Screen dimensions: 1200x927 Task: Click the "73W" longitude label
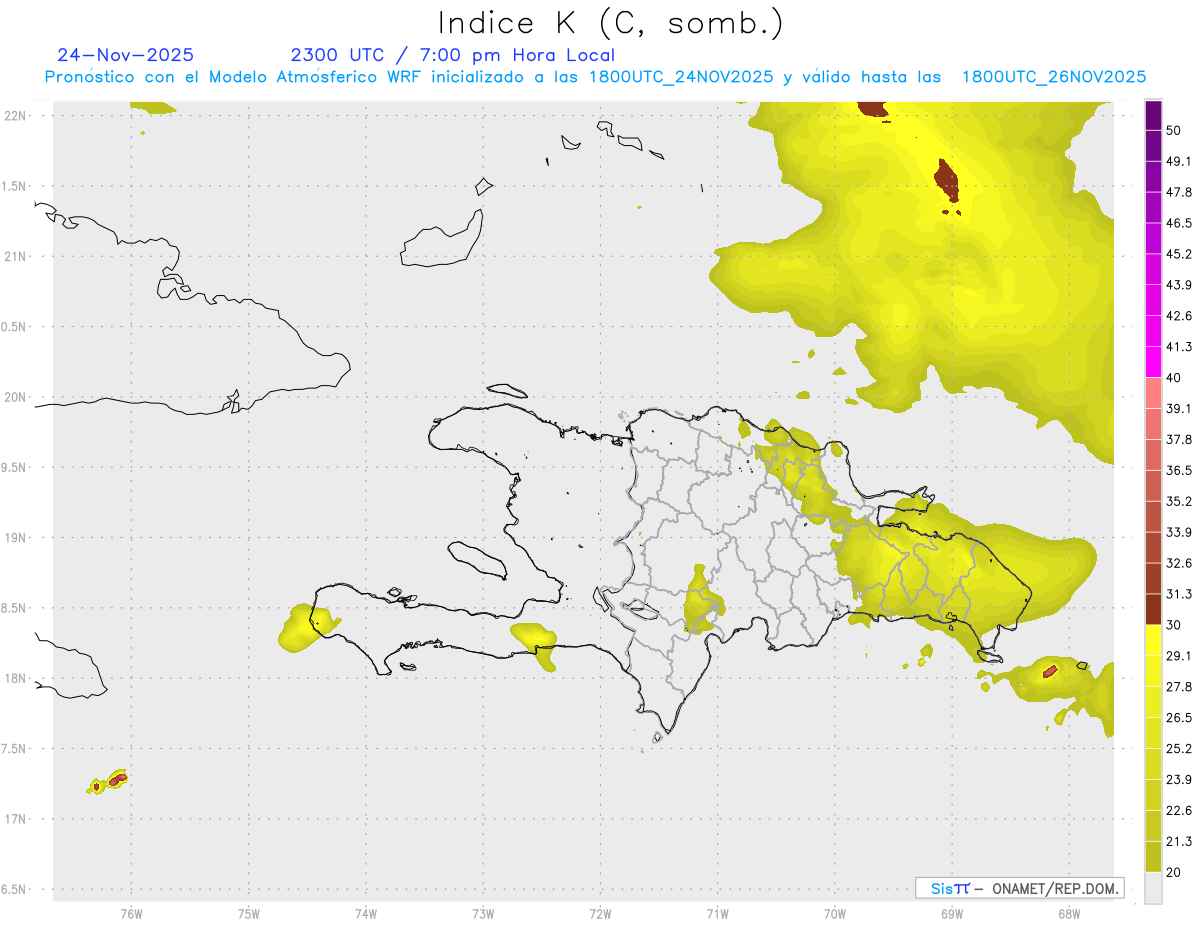click(483, 914)
